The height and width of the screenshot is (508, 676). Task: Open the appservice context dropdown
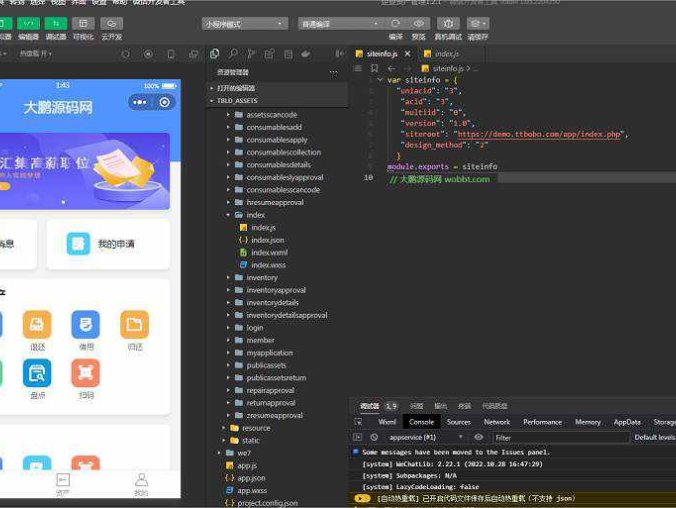[426, 437]
